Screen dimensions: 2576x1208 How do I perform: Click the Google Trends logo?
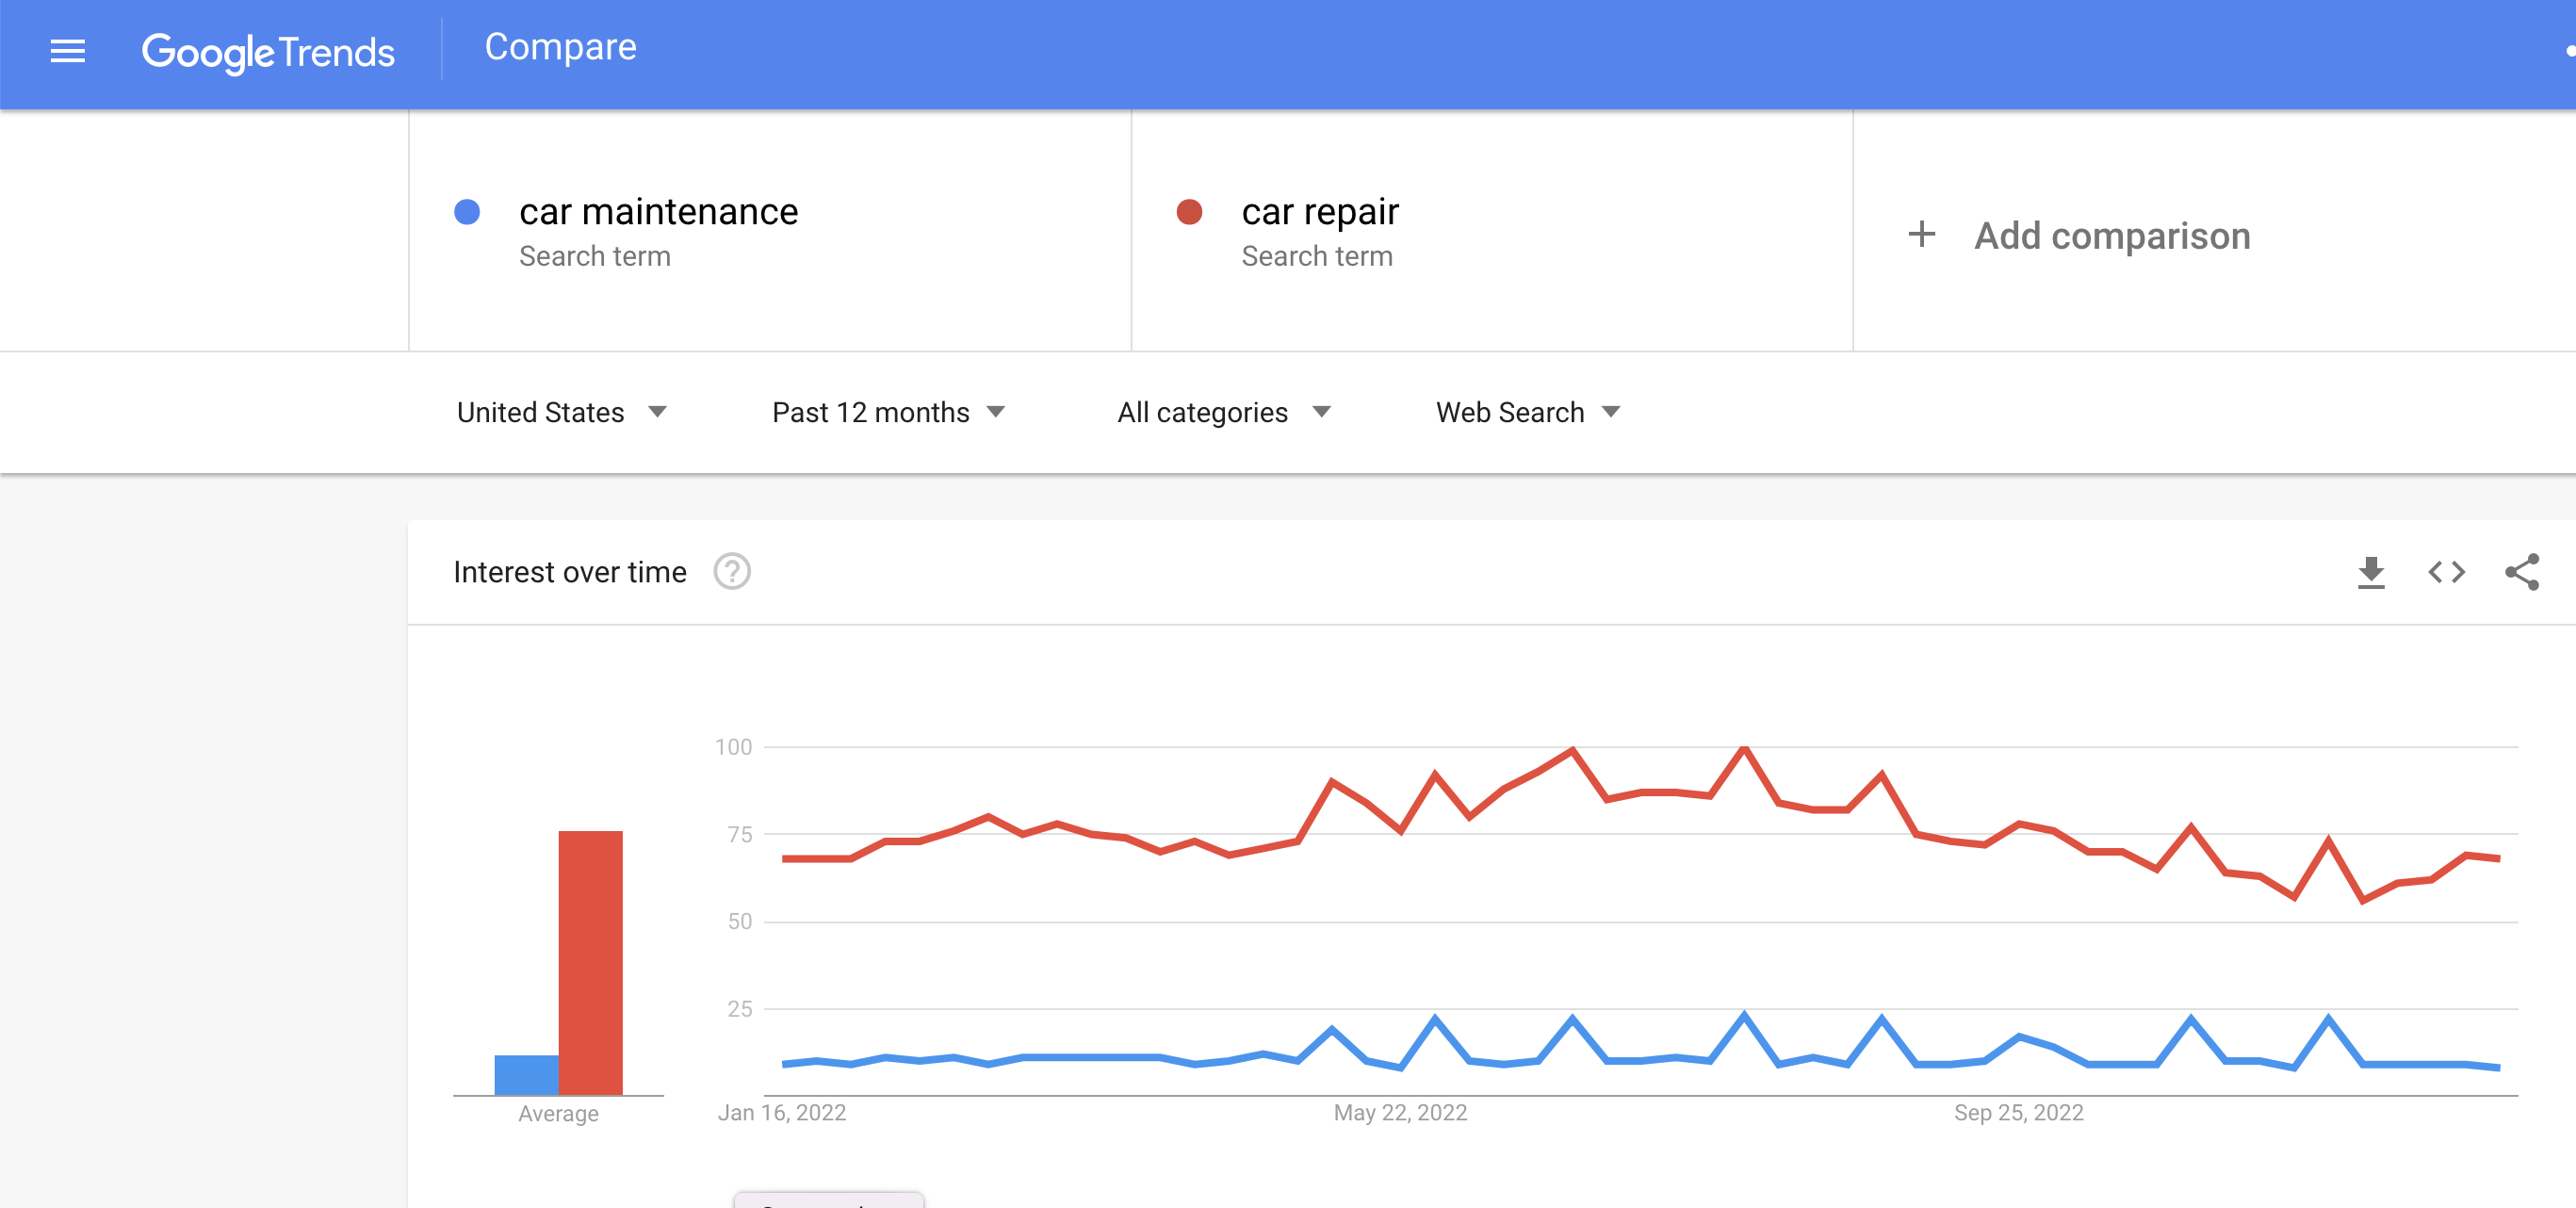pos(268,52)
